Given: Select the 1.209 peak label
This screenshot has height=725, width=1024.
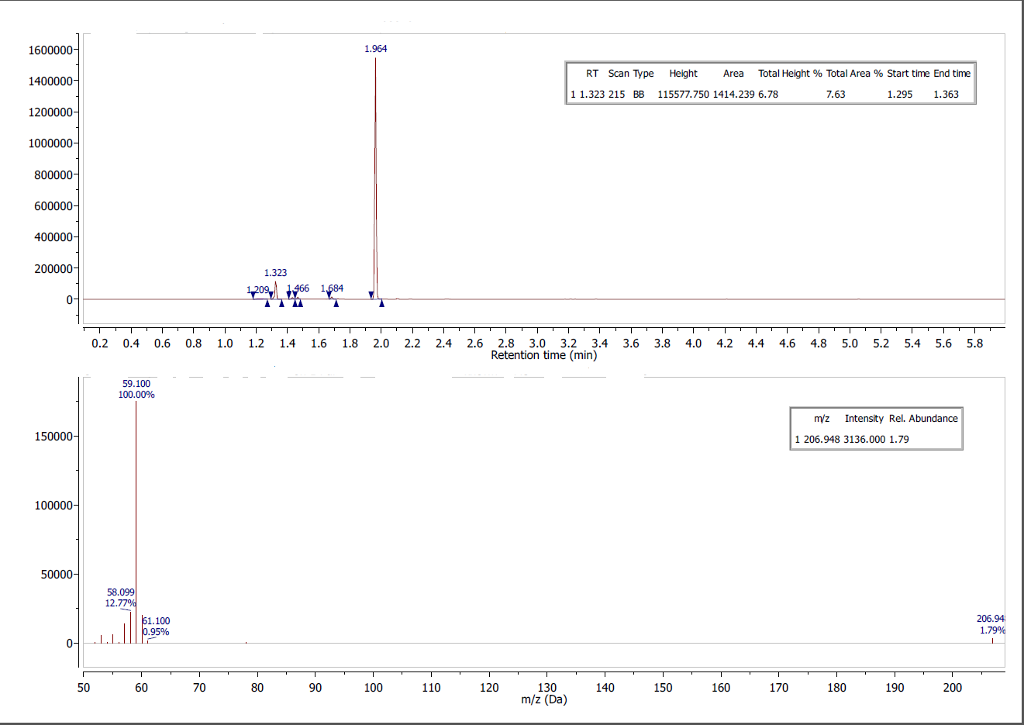Looking at the screenshot, I should (x=258, y=289).
